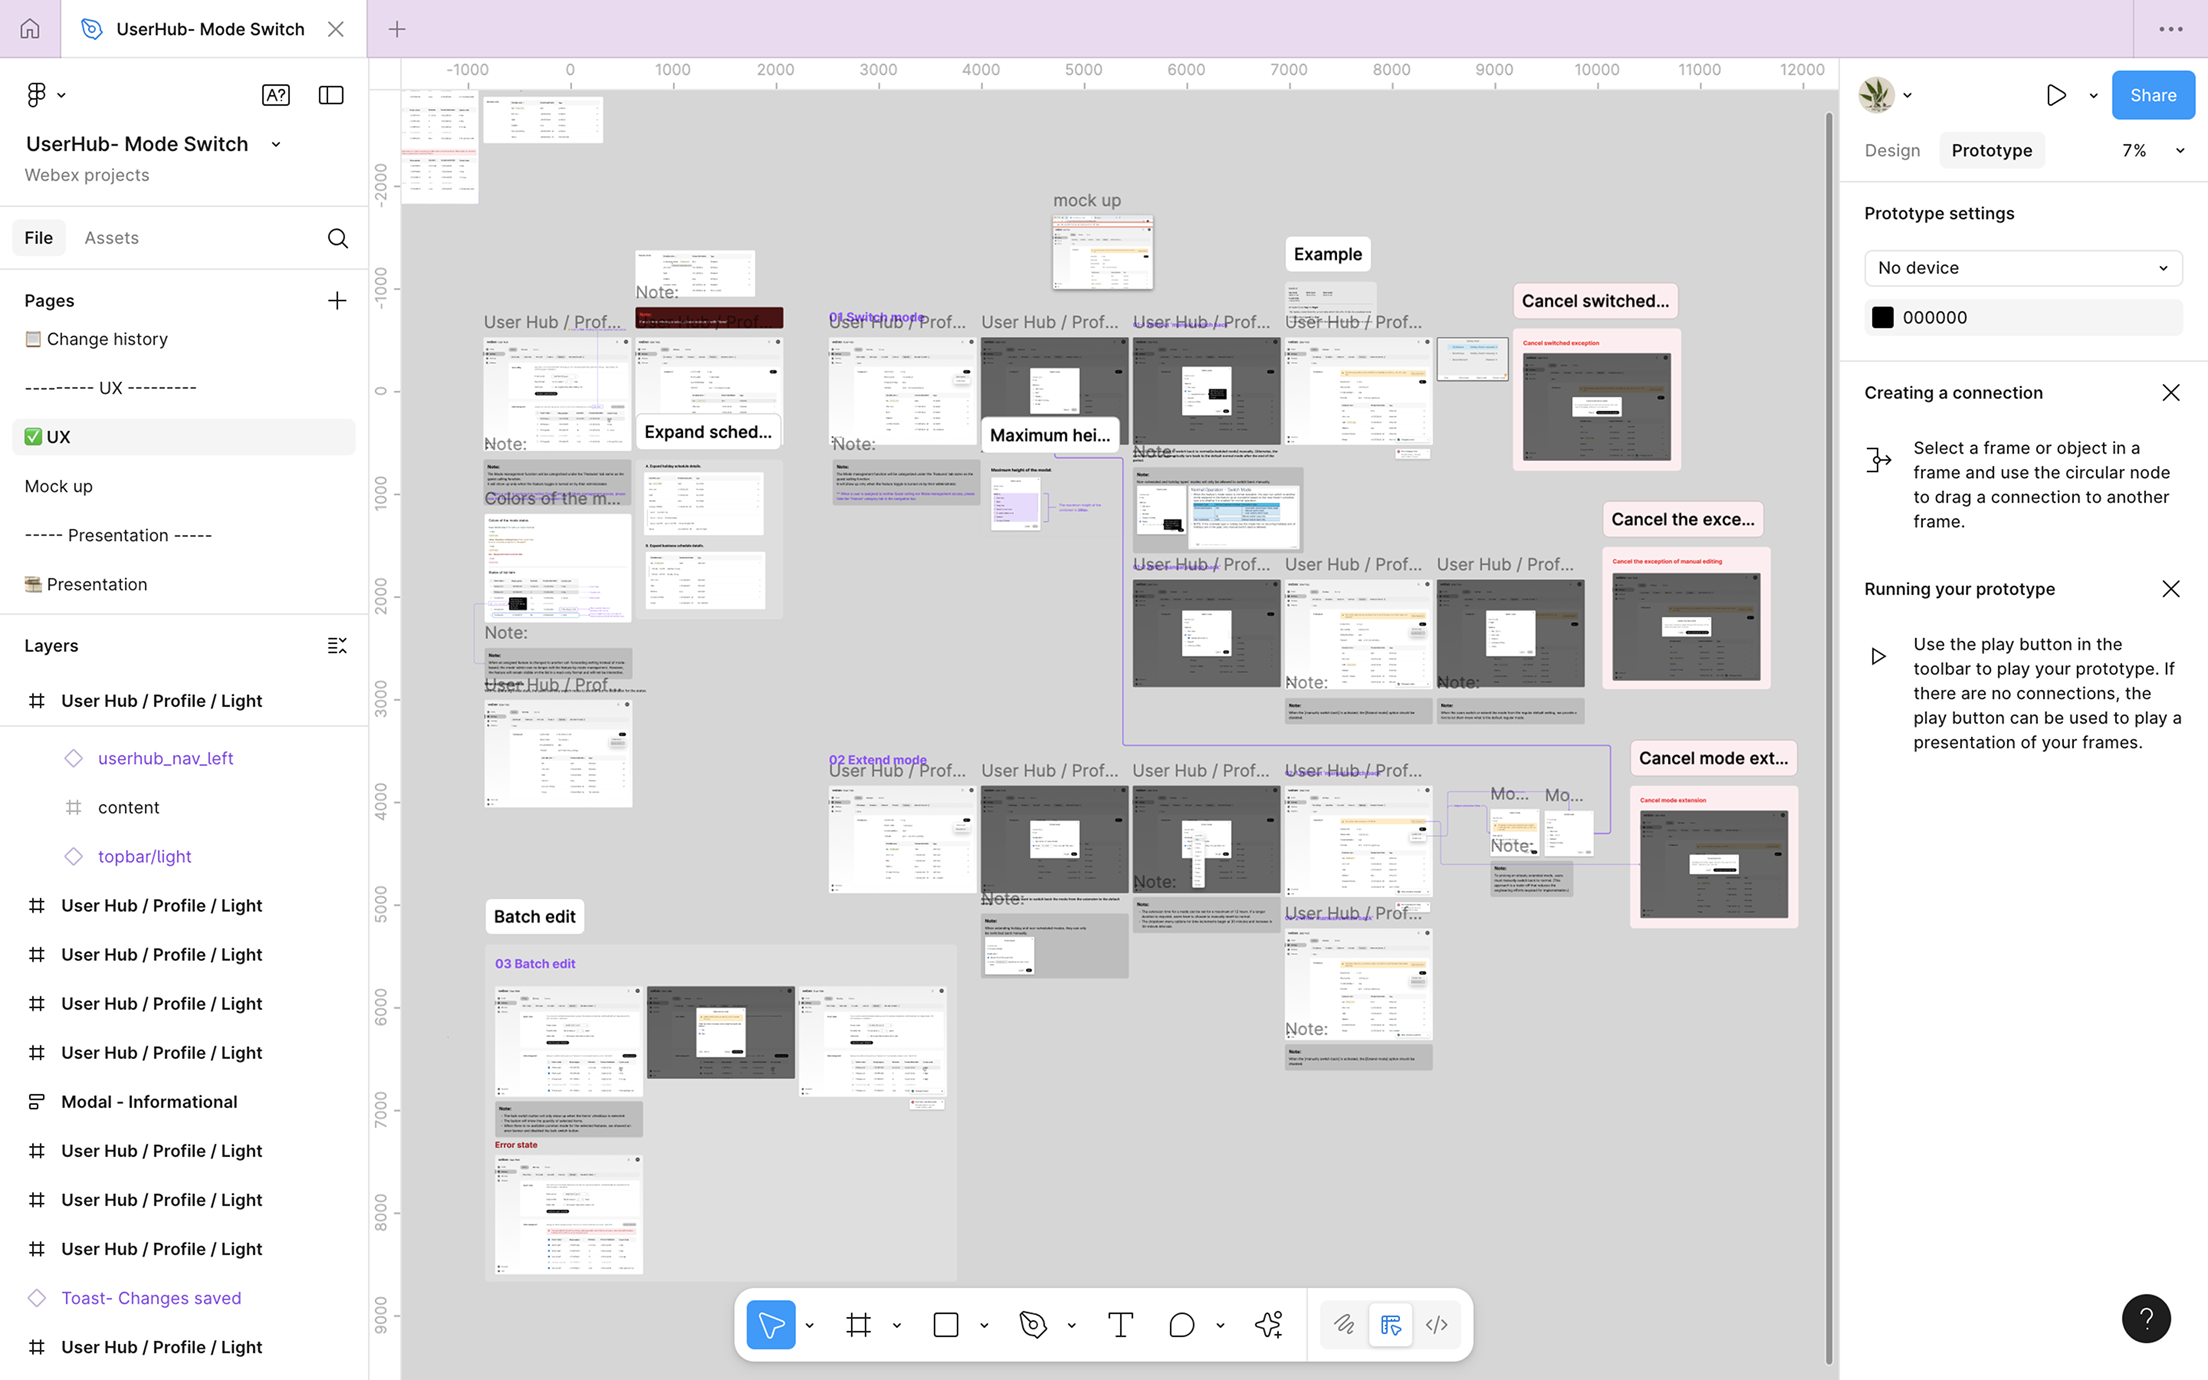Screen dimensions: 2208x1380
Task: Select the Comment tool
Action: [1181, 1325]
